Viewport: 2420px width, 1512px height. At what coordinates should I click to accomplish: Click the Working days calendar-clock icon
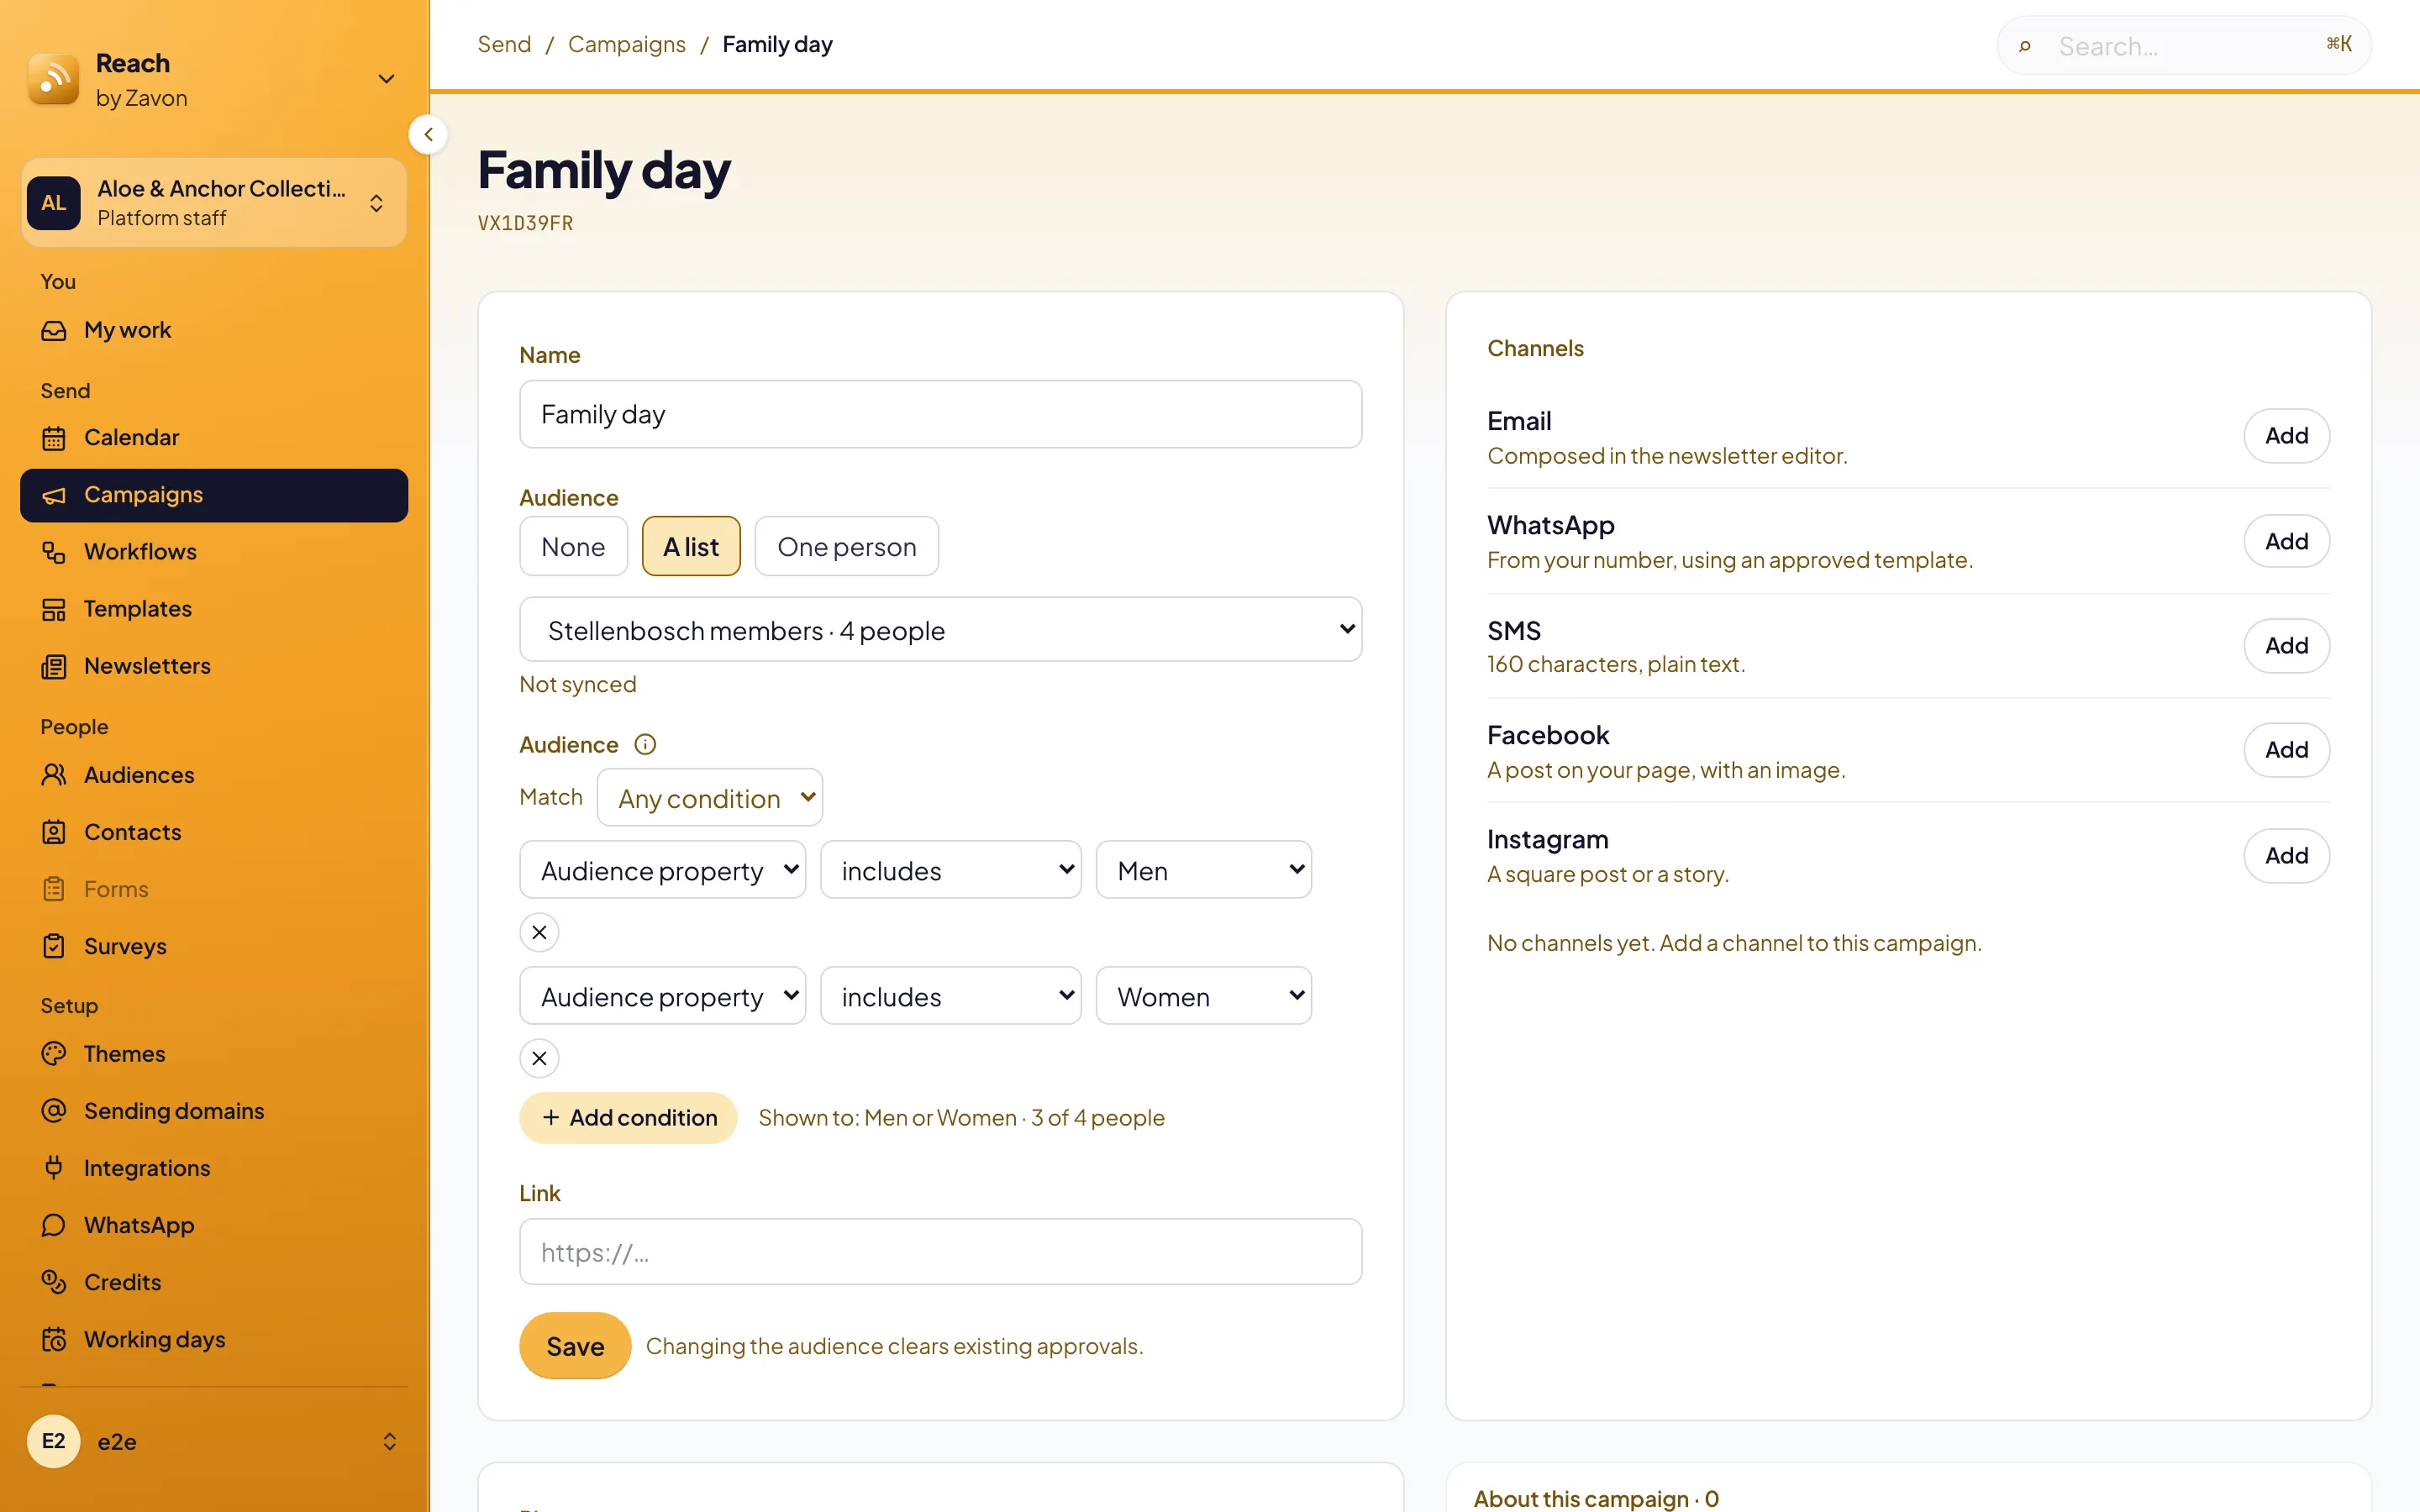54,1339
